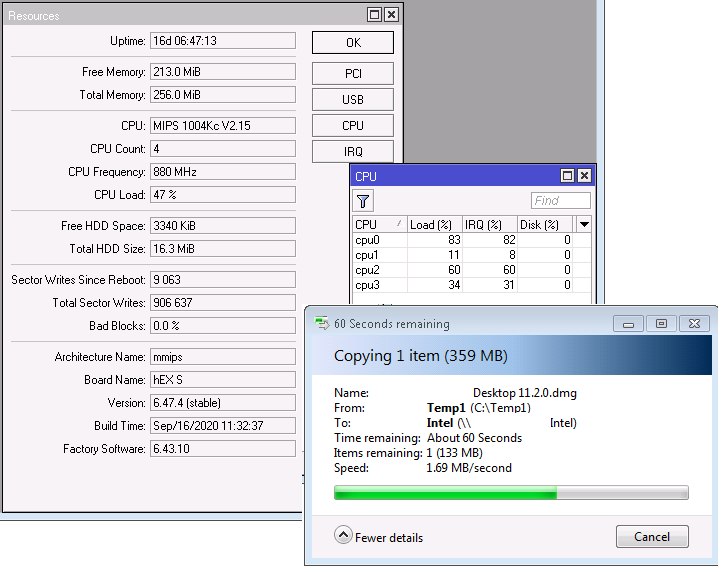The height and width of the screenshot is (572, 721).
Task: Click the Speed value 1.69 MB/second
Action: pyautogui.click(x=469, y=468)
